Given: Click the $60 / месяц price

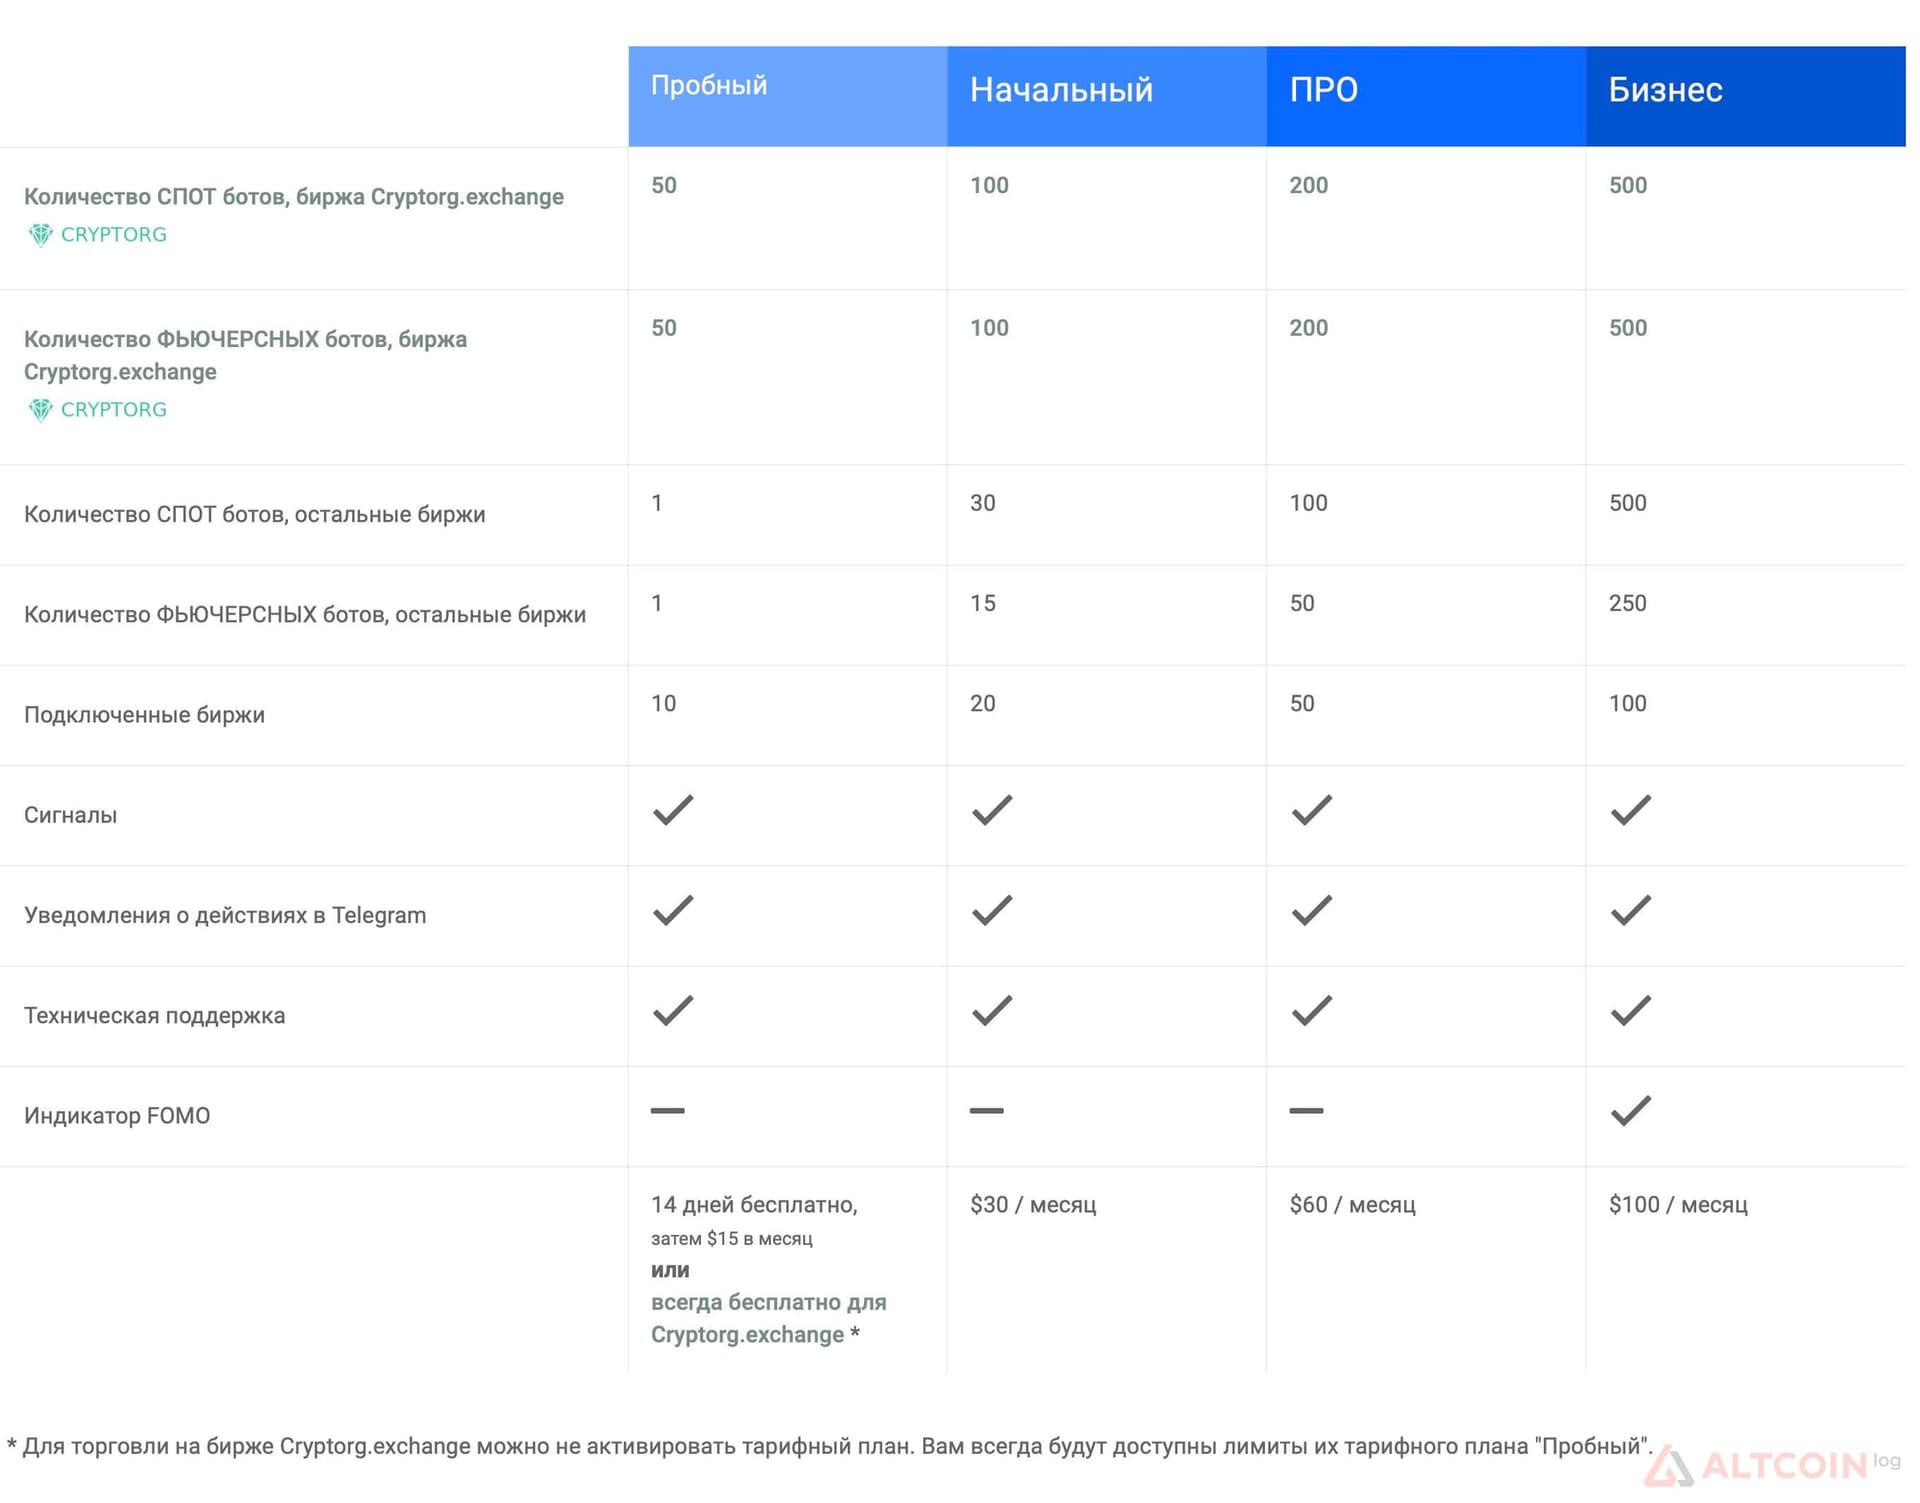Looking at the screenshot, I should (x=1352, y=1204).
